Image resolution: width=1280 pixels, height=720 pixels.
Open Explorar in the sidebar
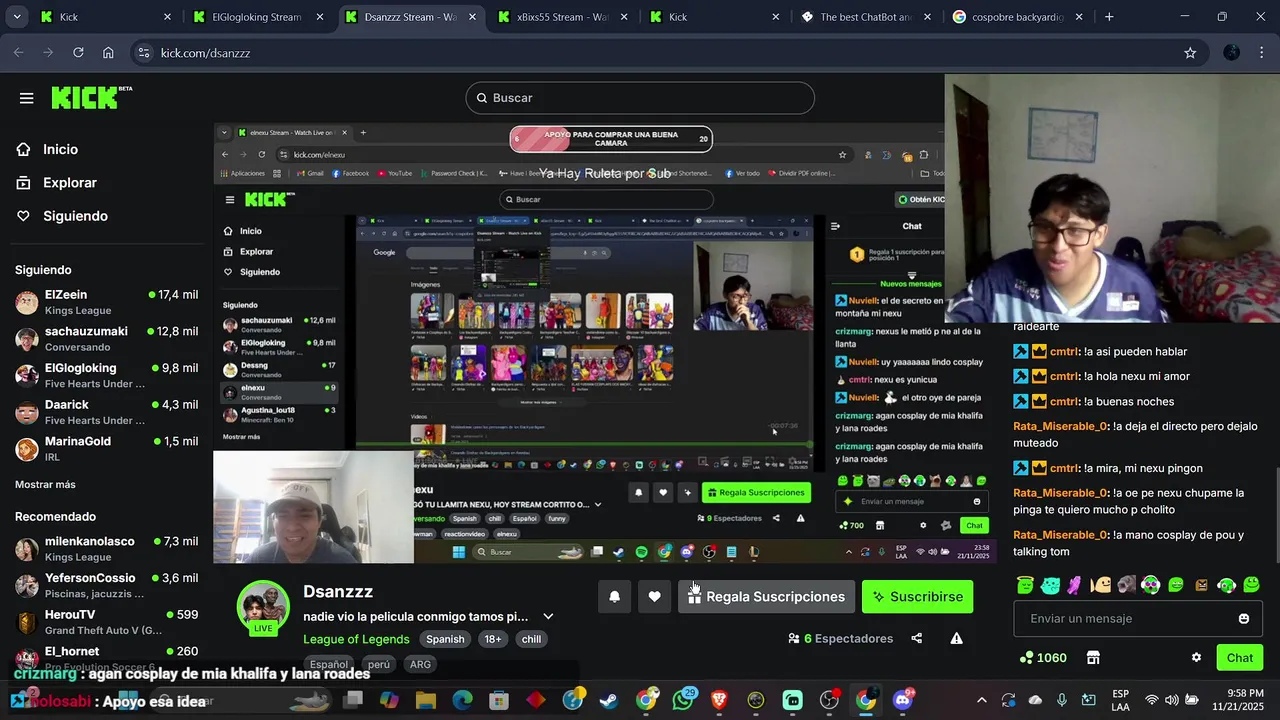click(69, 183)
